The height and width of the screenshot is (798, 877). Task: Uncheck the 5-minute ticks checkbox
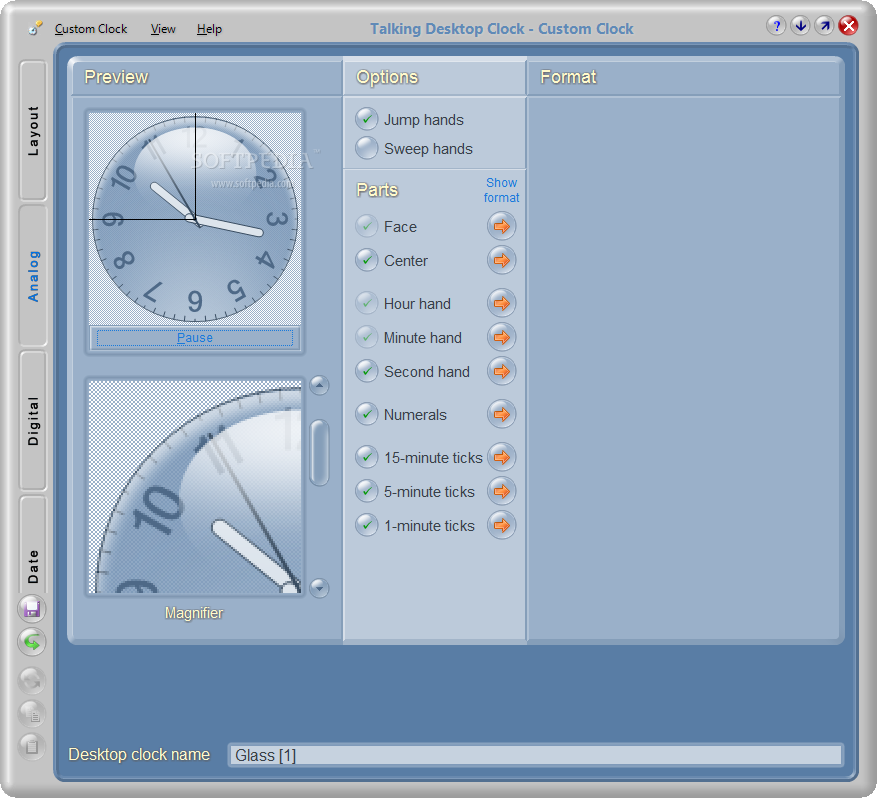pyautogui.click(x=367, y=492)
